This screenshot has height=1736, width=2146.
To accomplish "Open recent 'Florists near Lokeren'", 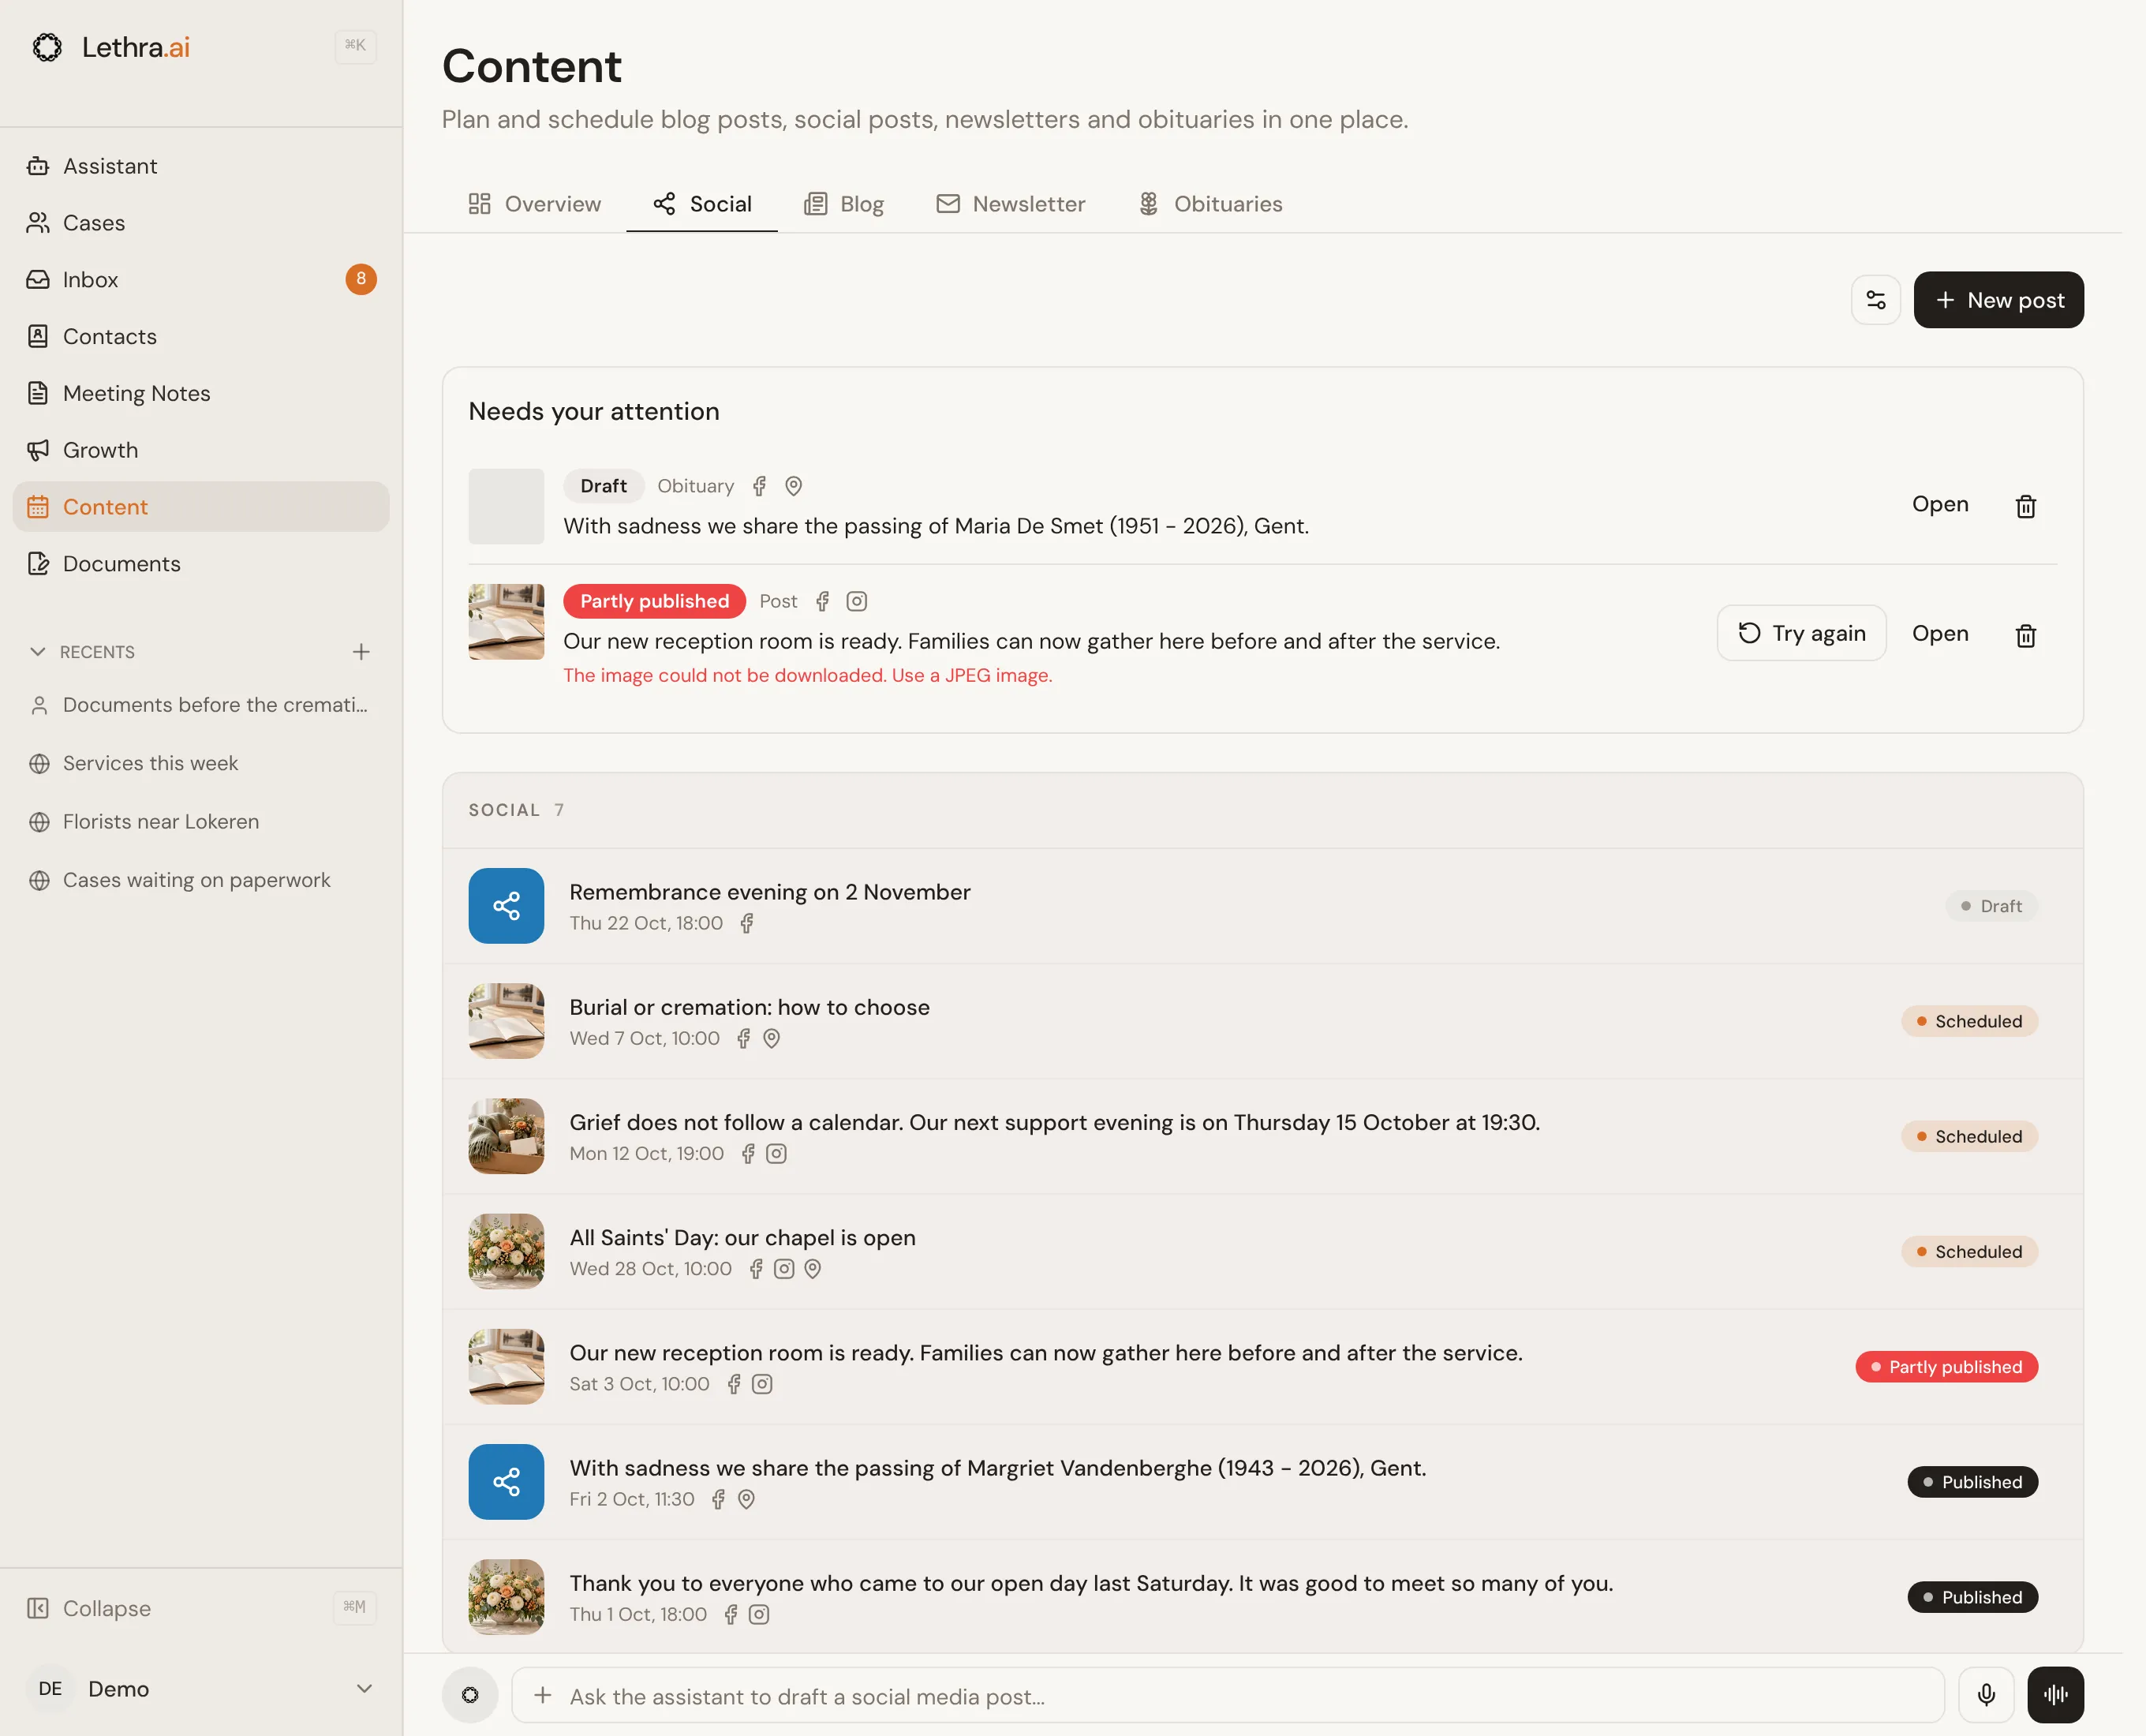I will [x=200, y=822].
